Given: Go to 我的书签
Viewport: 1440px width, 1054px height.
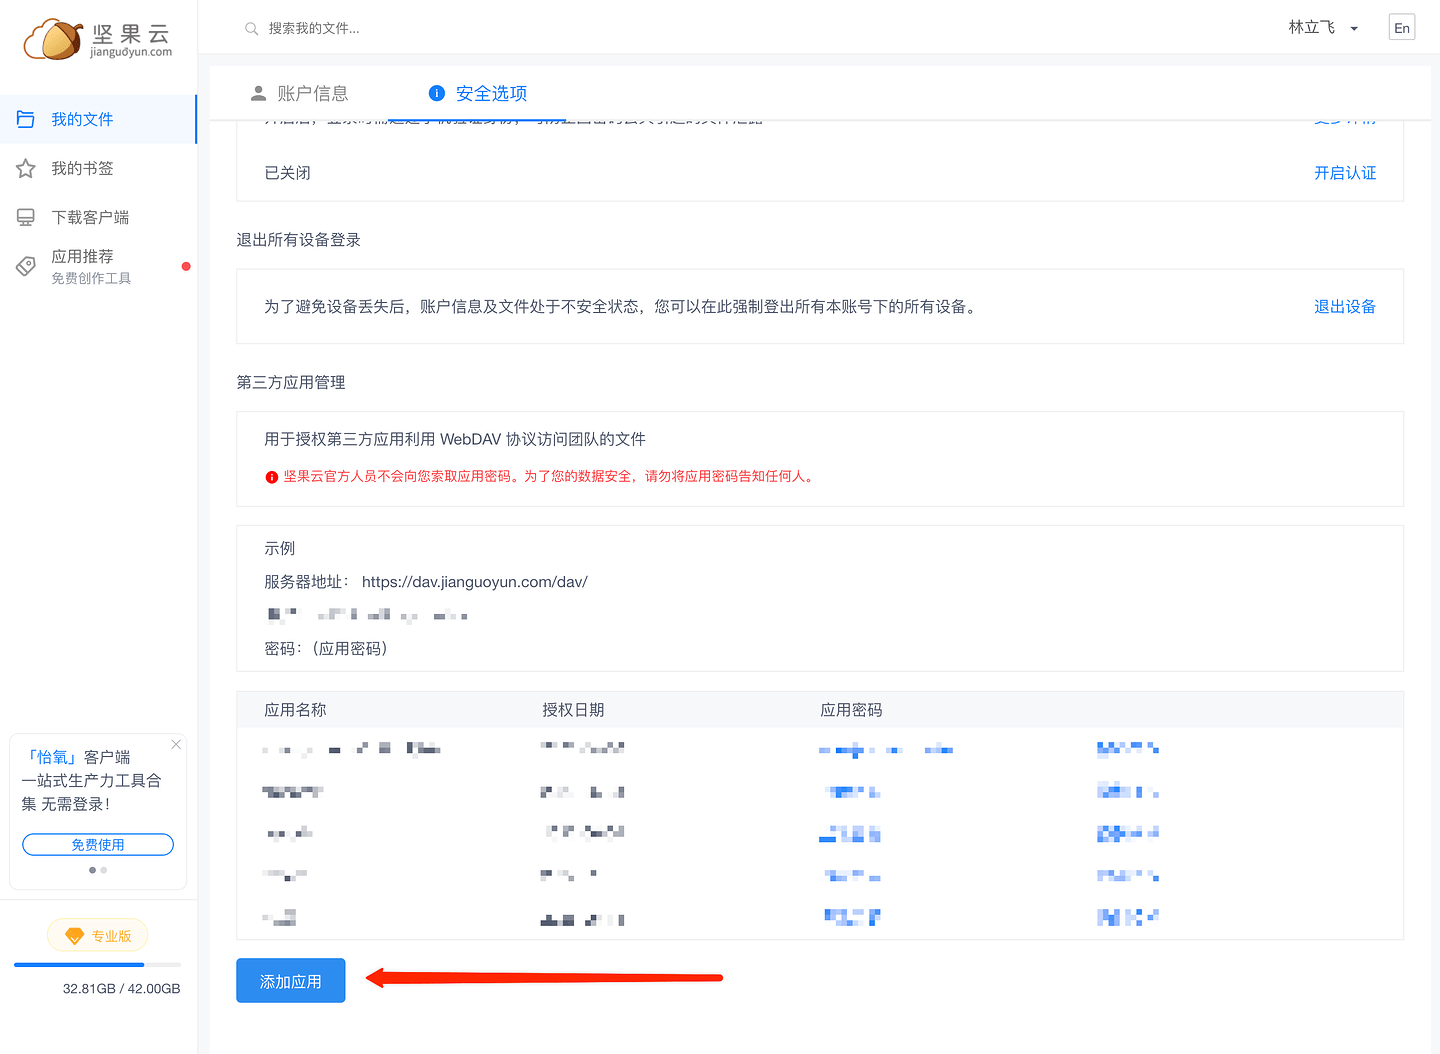Looking at the screenshot, I should [98, 168].
